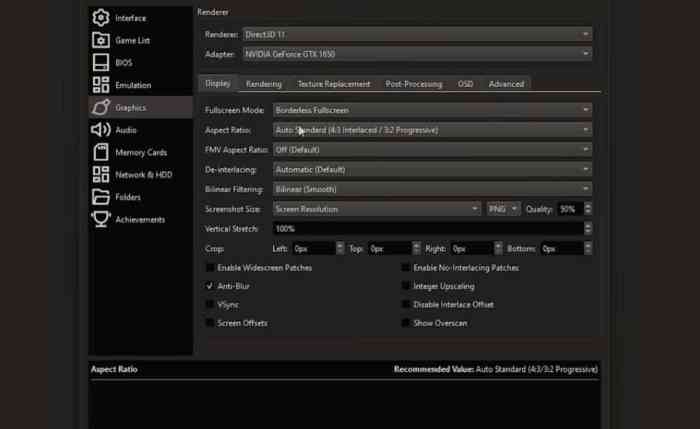Enable Widescreen Patches checkbox
Viewport: 700px width, 429px height.
pos(209,267)
